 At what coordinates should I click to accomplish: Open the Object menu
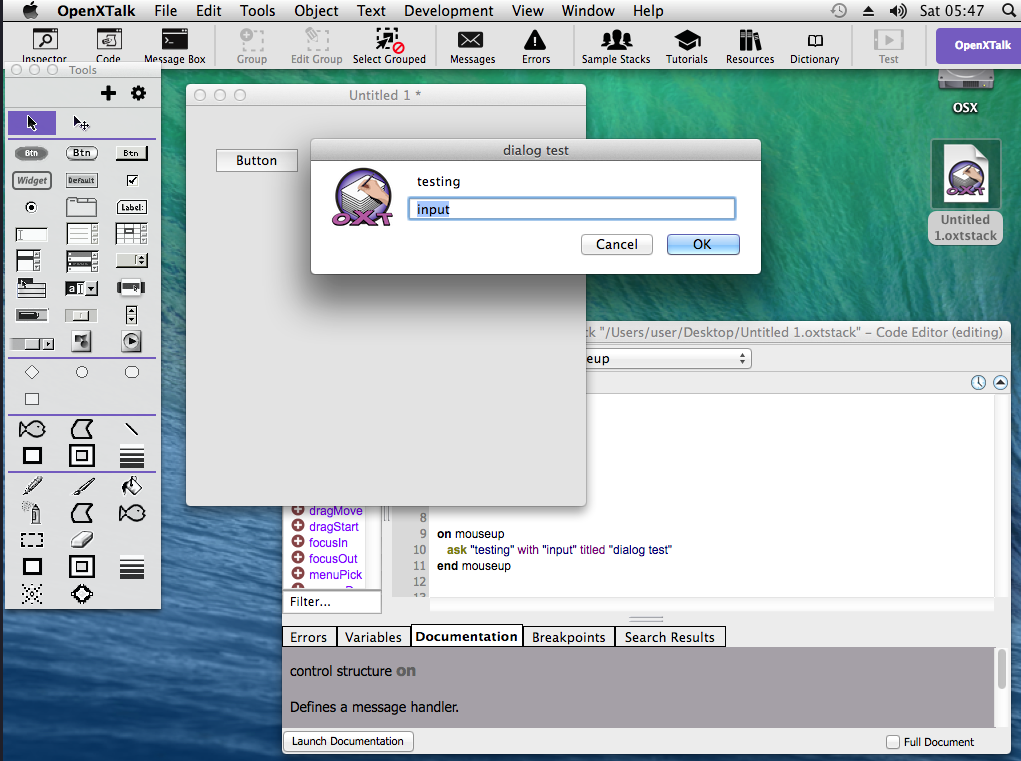coord(316,11)
